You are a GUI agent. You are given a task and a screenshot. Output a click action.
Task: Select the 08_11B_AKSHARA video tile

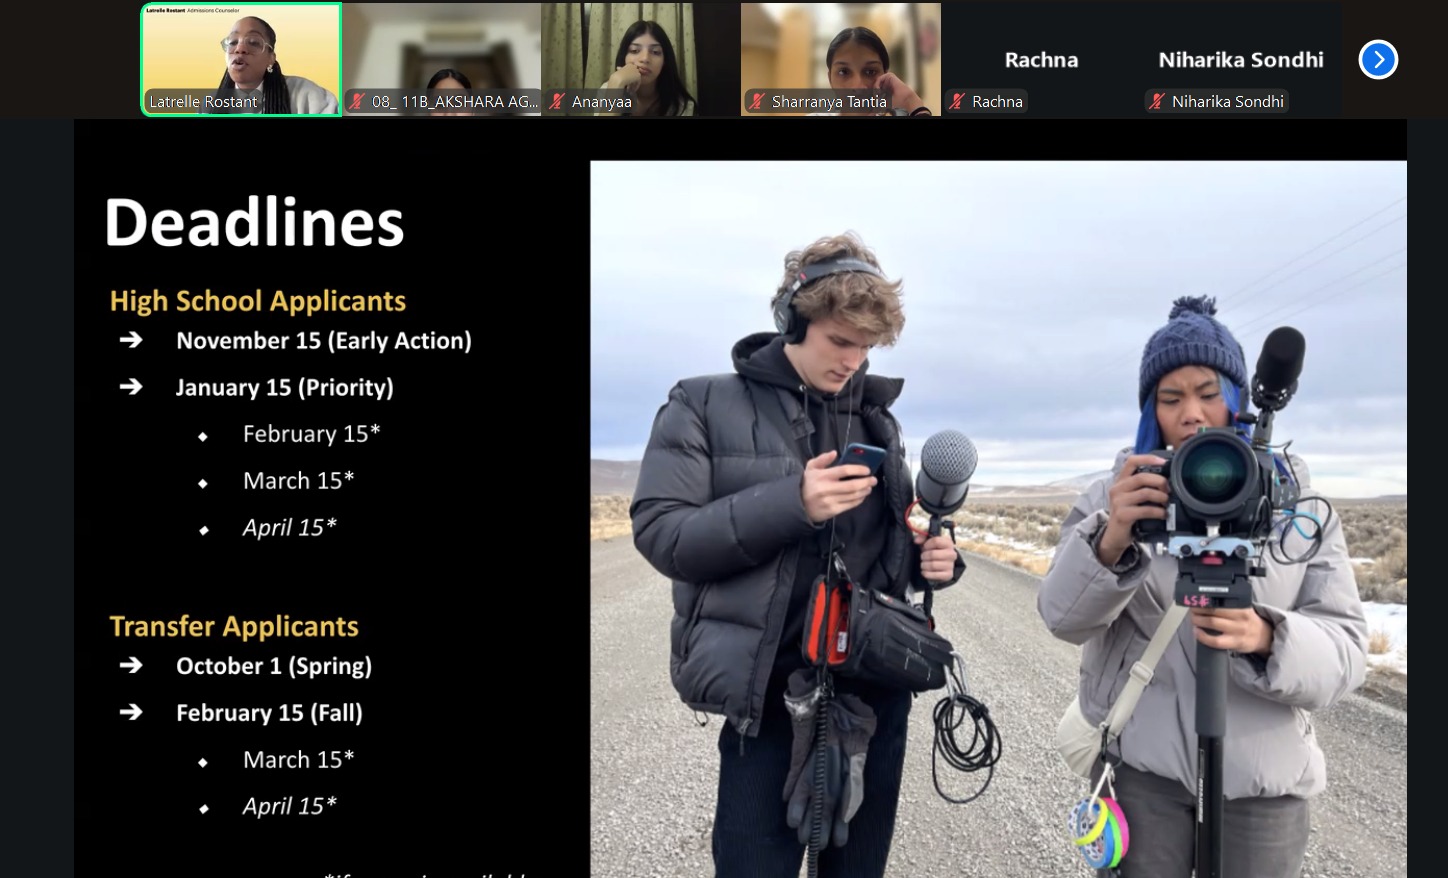[441, 50]
